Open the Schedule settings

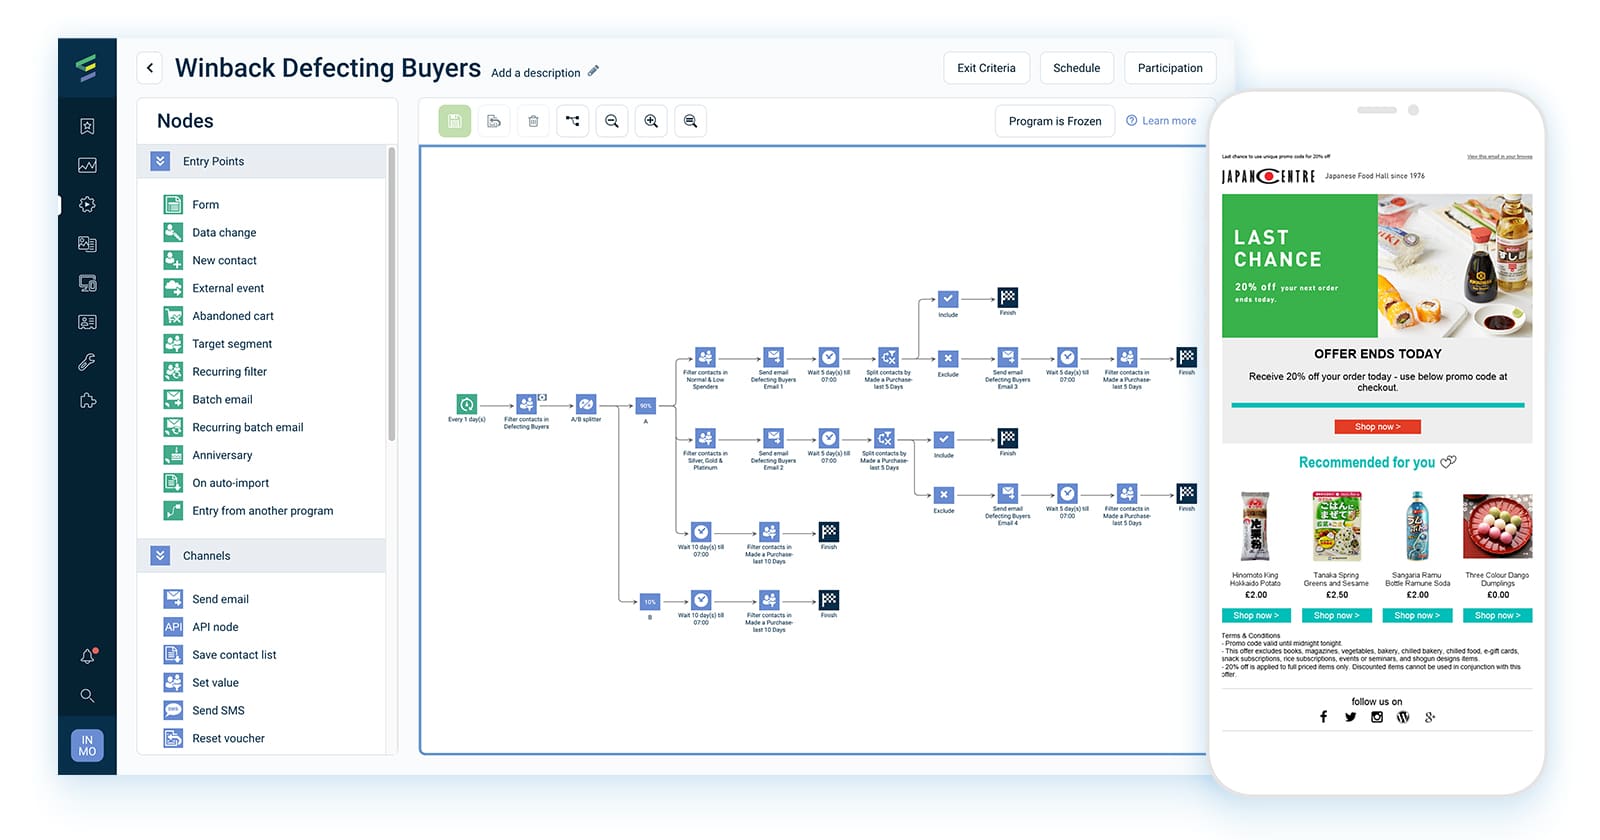click(1076, 68)
